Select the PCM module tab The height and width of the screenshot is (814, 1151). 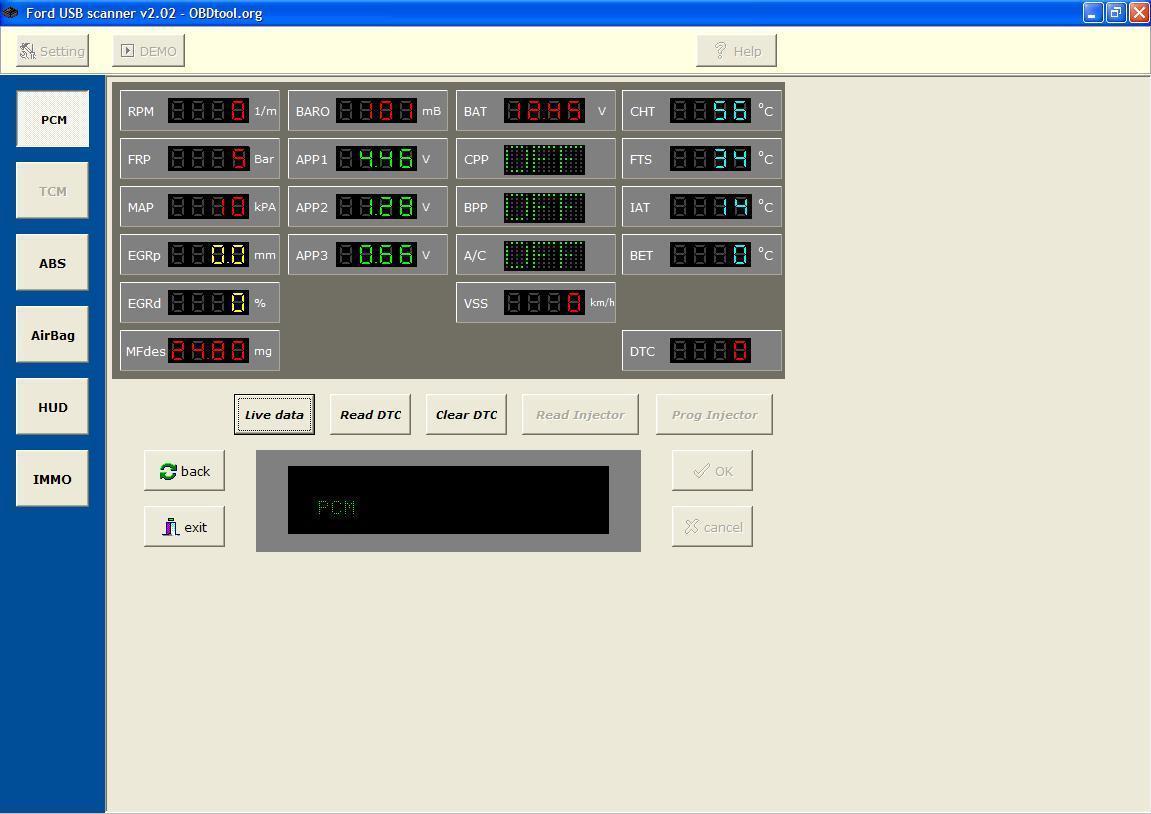tap(53, 119)
